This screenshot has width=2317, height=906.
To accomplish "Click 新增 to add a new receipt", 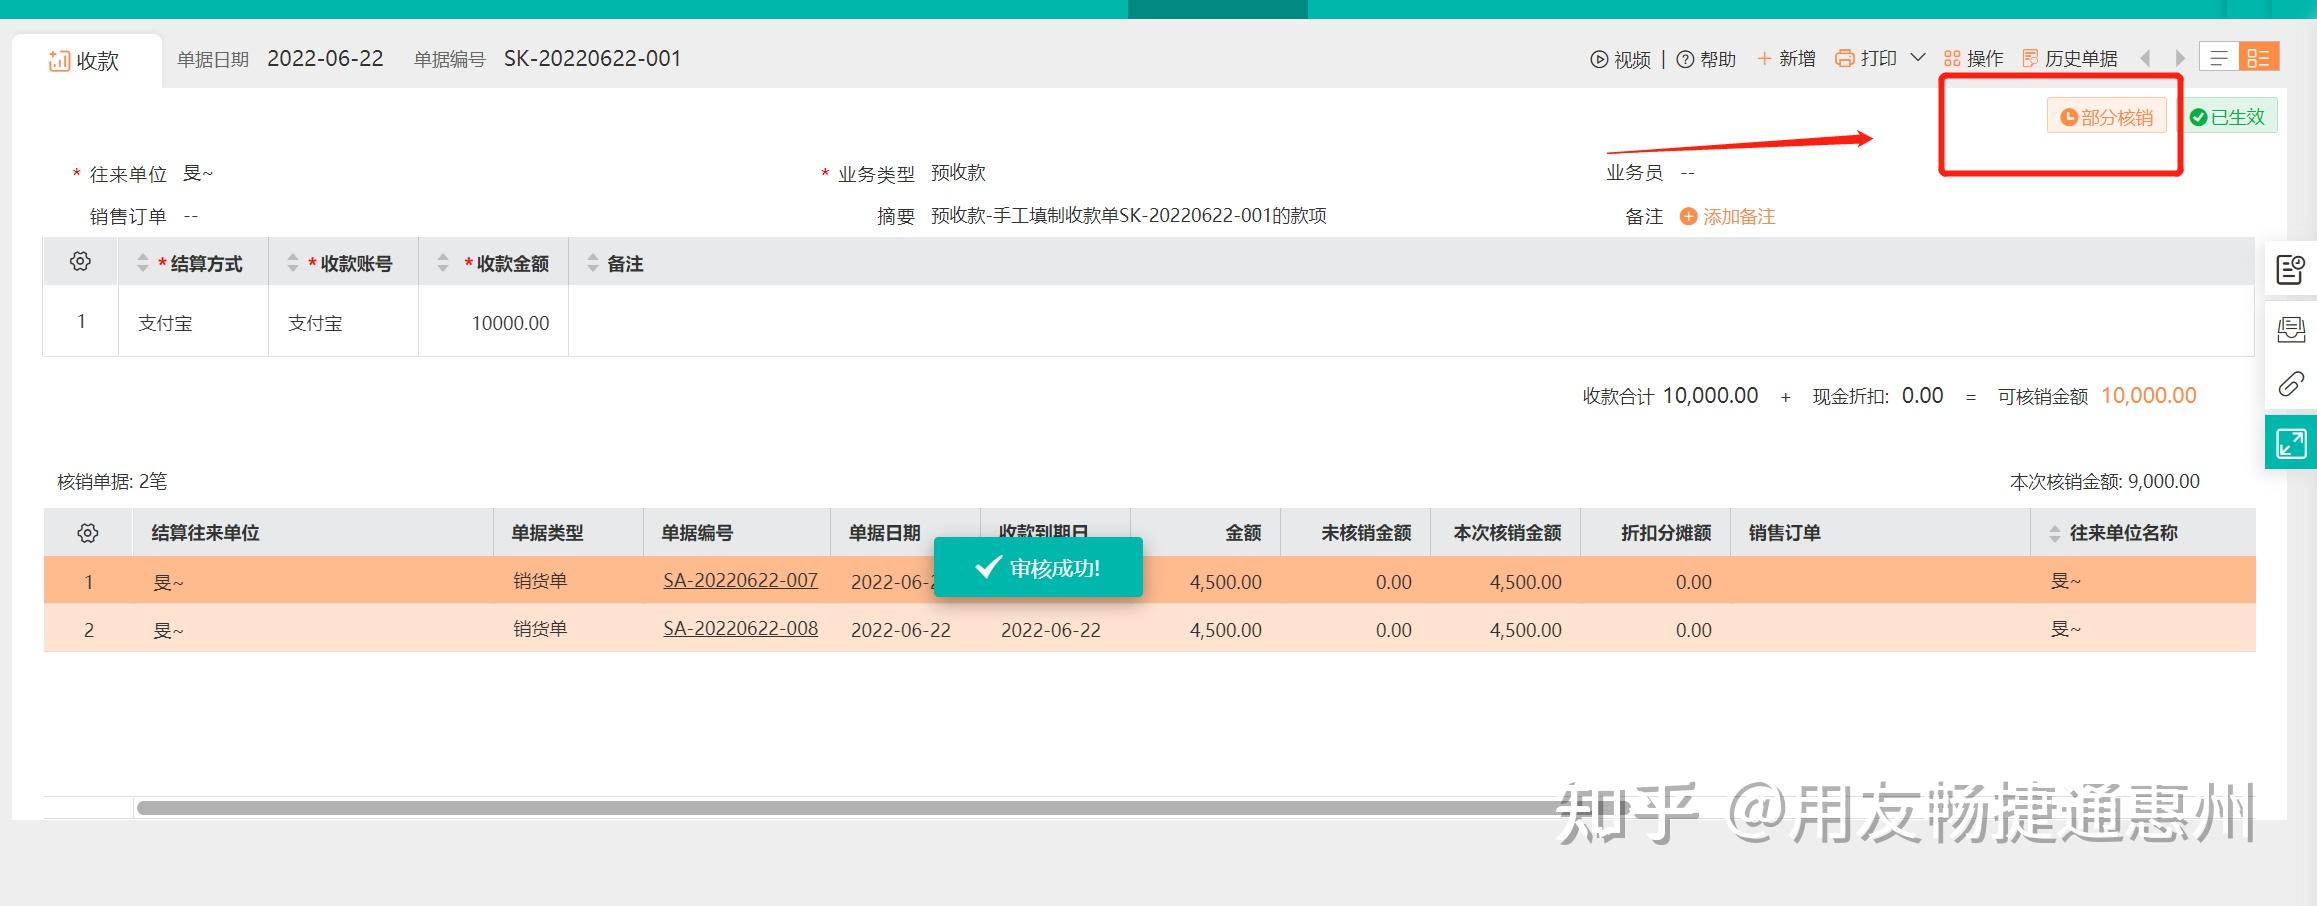I will click(1786, 59).
